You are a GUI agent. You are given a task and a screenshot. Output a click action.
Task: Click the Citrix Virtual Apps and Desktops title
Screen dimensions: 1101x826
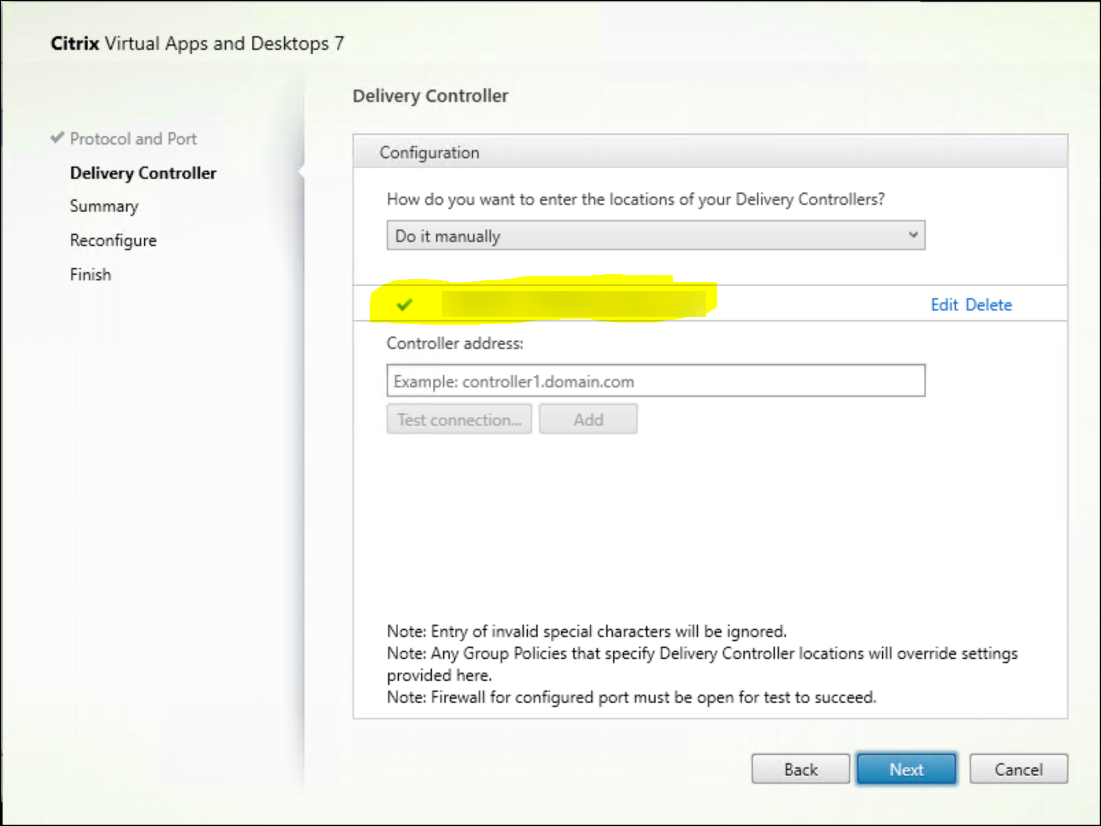[x=198, y=44]
